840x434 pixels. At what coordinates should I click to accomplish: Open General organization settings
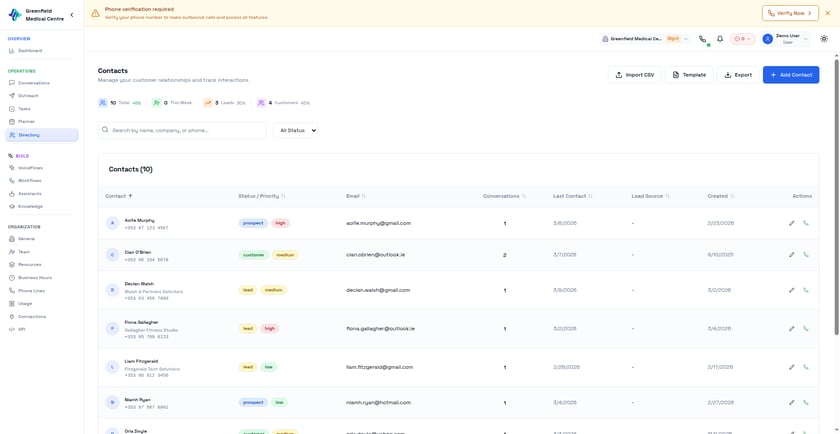click(41, 239)
